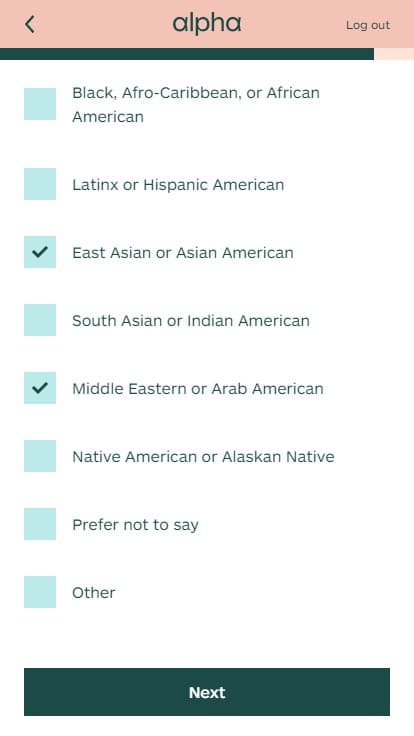The height and width of the screenshot is (736, 414).
Task: Select the Latinx or Hispanic American checkbox
Action: point(40,184)
